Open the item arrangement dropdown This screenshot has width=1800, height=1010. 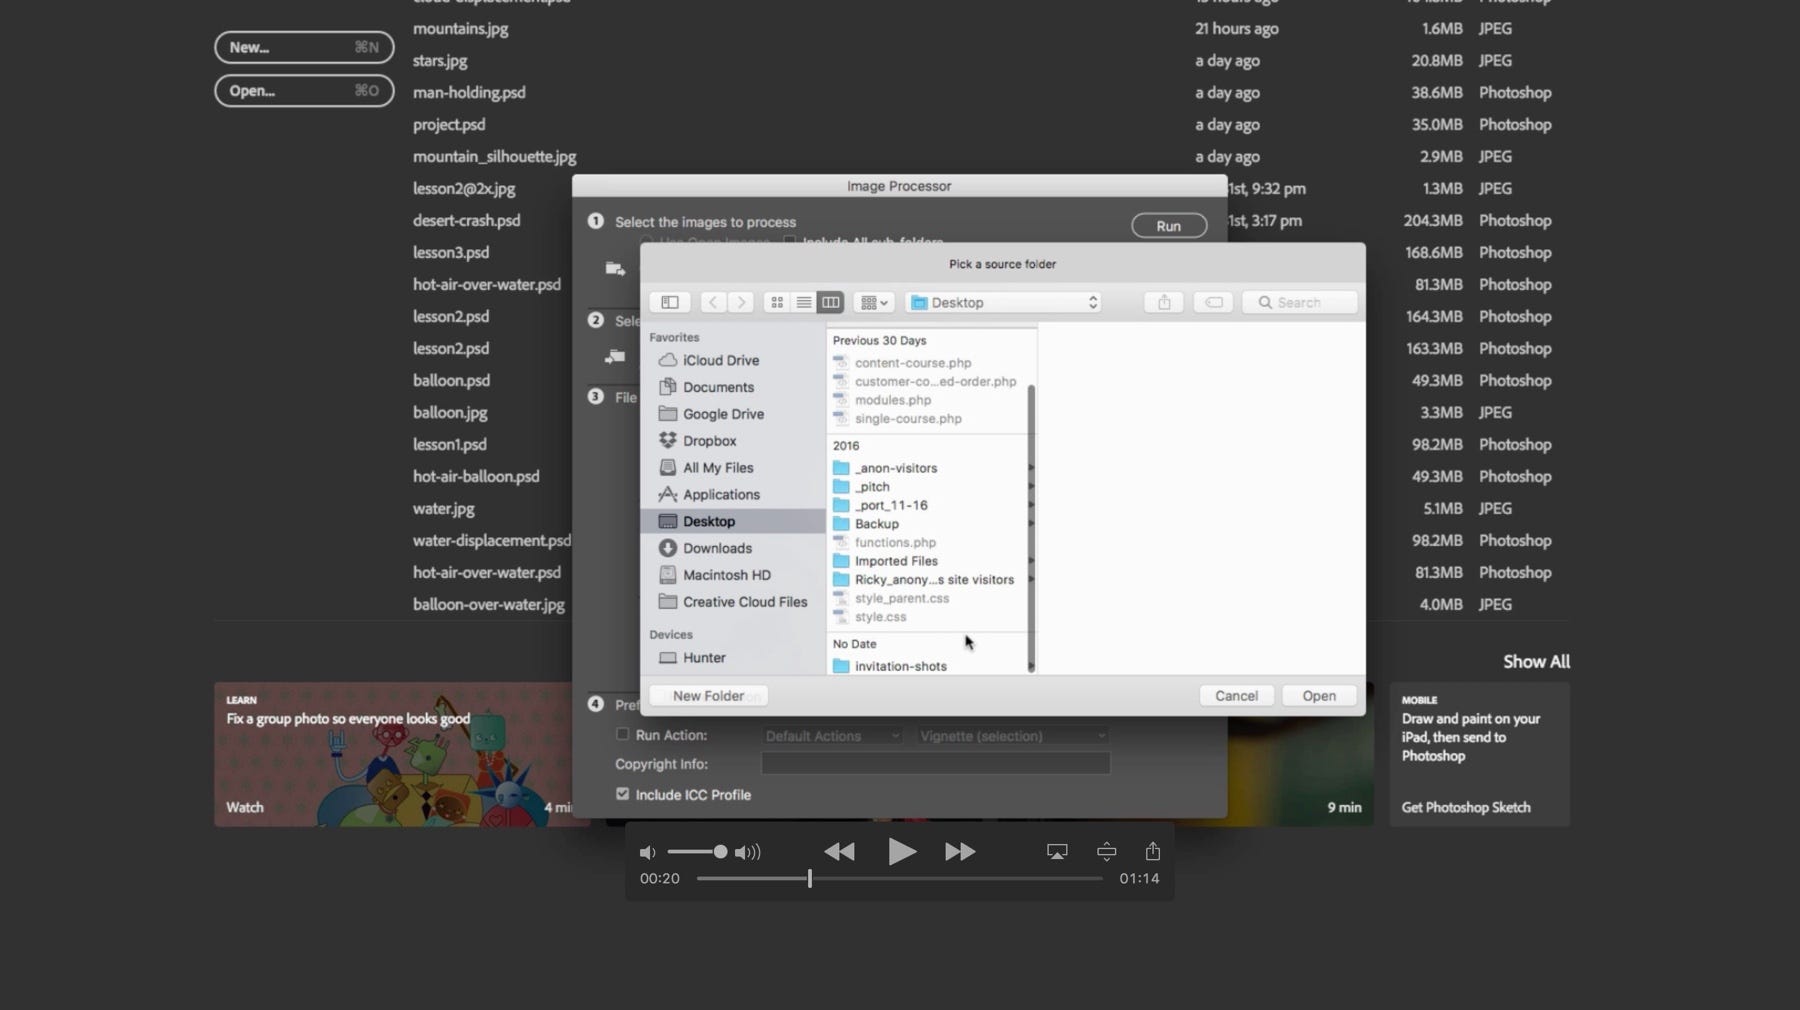click(x=874, y=302)
